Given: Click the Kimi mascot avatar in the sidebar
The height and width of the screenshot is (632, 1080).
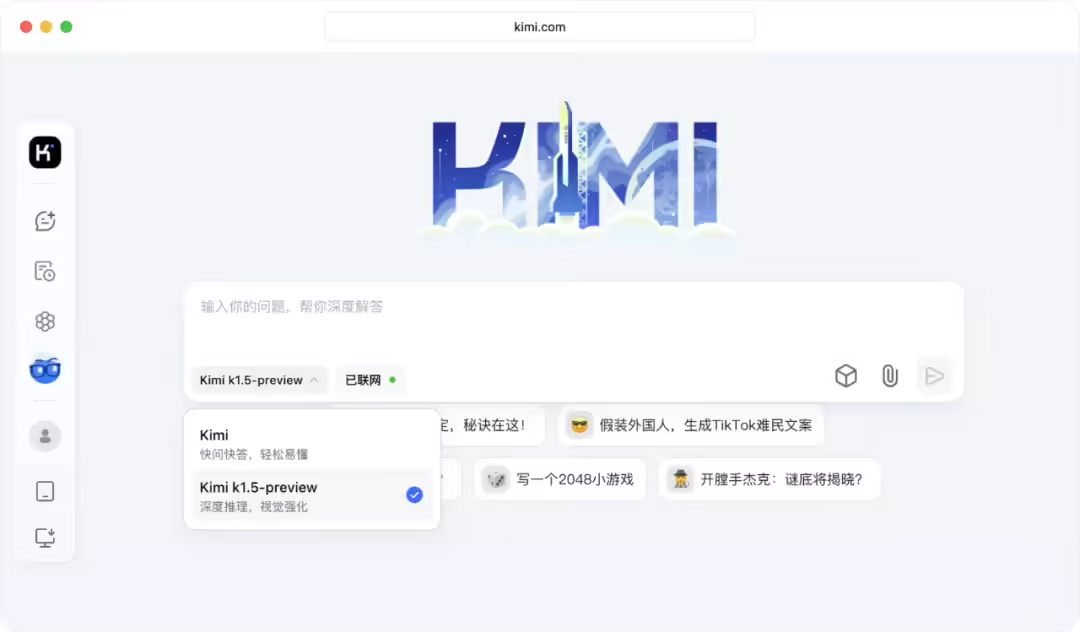Looking at the screenshot, I should (44, 369).
